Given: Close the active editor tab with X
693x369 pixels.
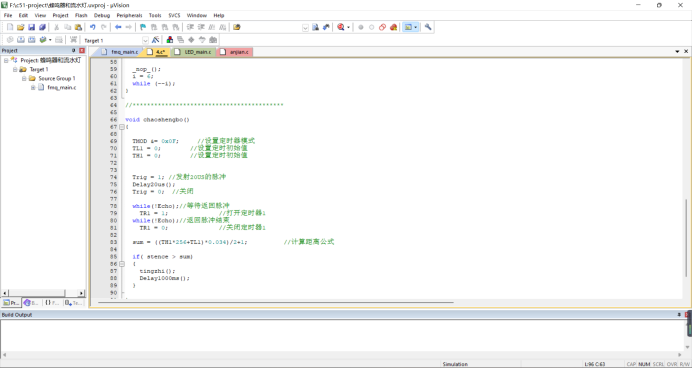Looking at the screenshot, I should pos(686,52).
